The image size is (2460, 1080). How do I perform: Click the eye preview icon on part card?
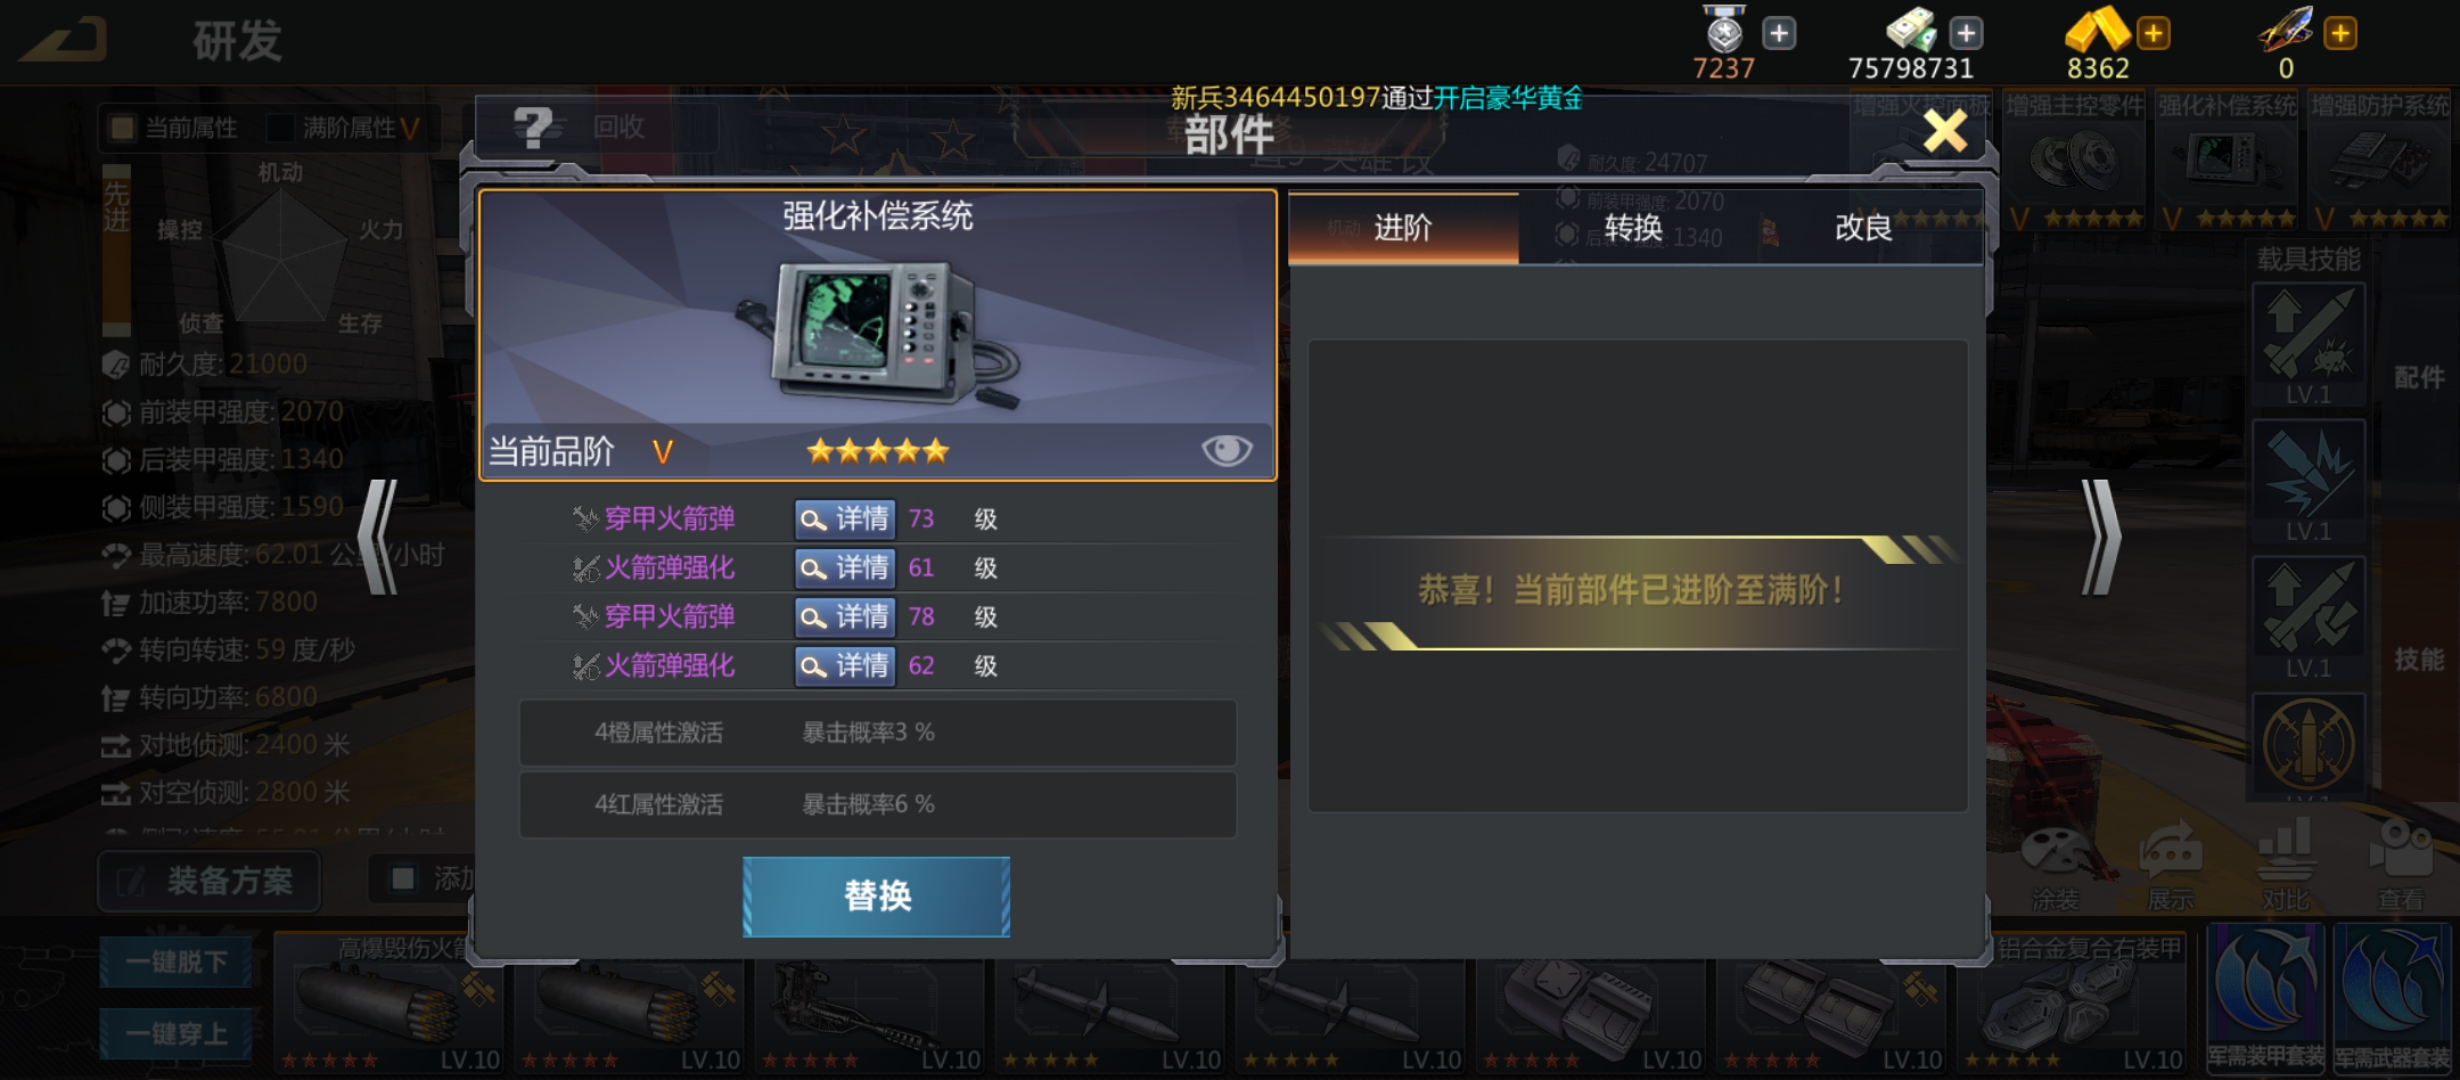coord(1226,450)
